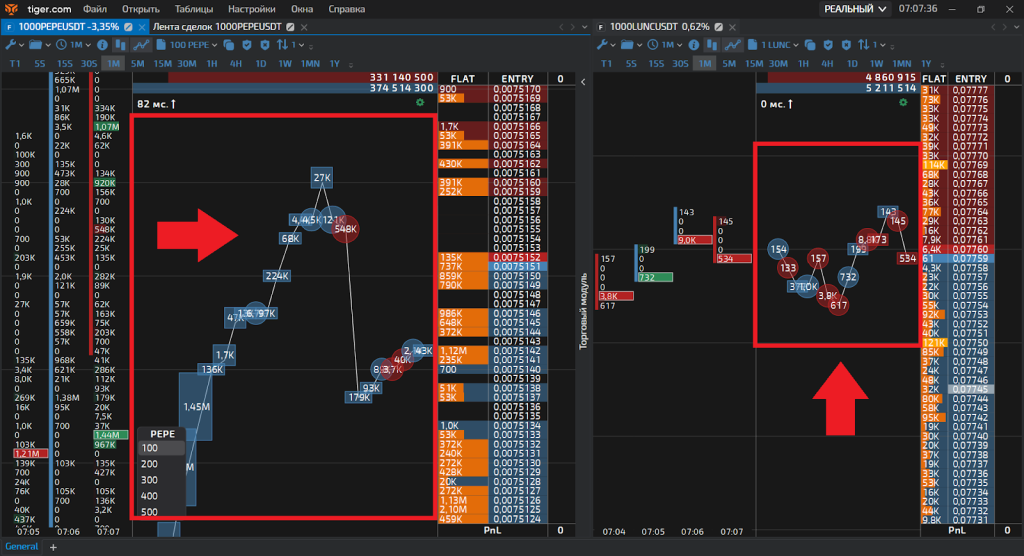The width and height of the screenshot is (1024, 556).
Task: Click the info icon in LUNC toolbar
Action: coord(694,45)
